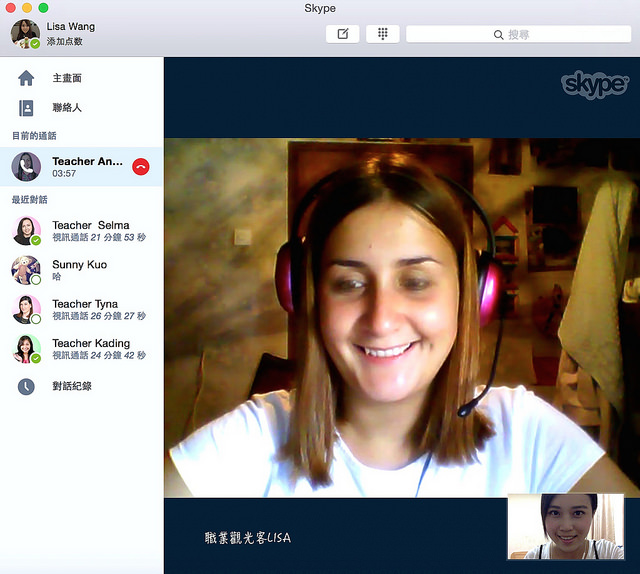Click the green maximize window button
Screen dimensions: 640x574
(43, 8)
